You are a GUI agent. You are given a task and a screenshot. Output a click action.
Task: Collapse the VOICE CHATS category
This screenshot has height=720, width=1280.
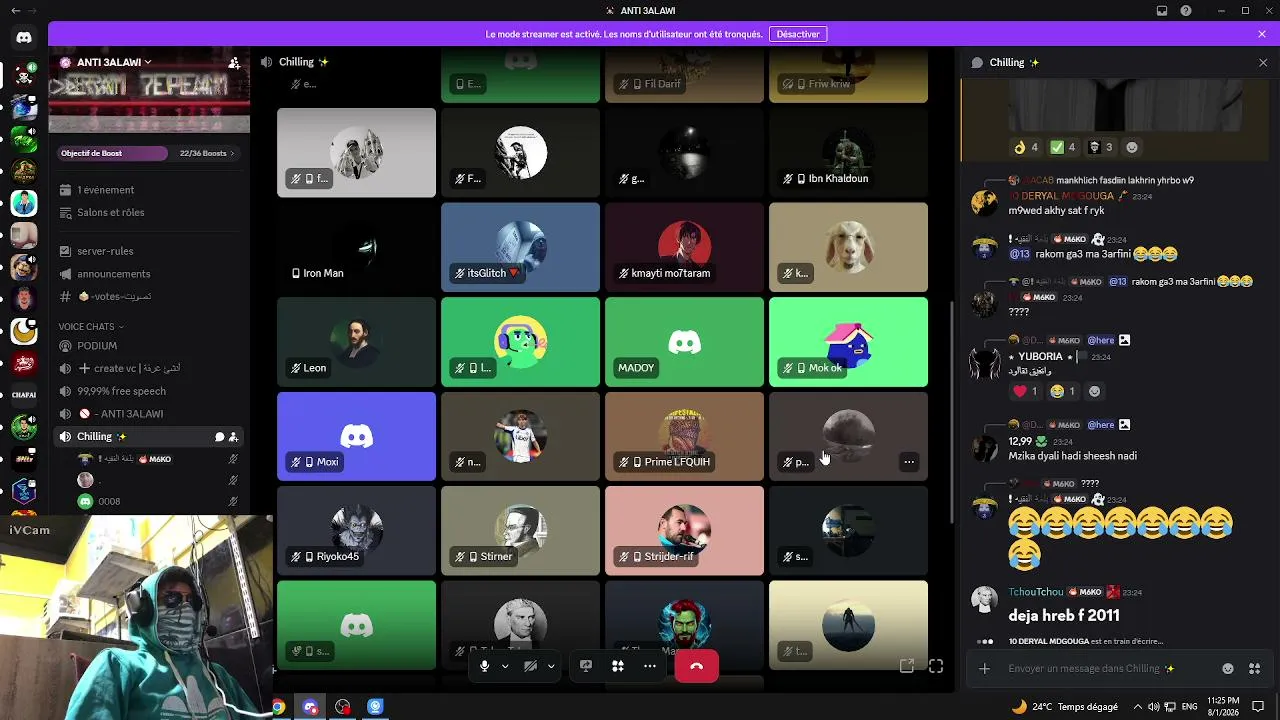pos(91,327)
